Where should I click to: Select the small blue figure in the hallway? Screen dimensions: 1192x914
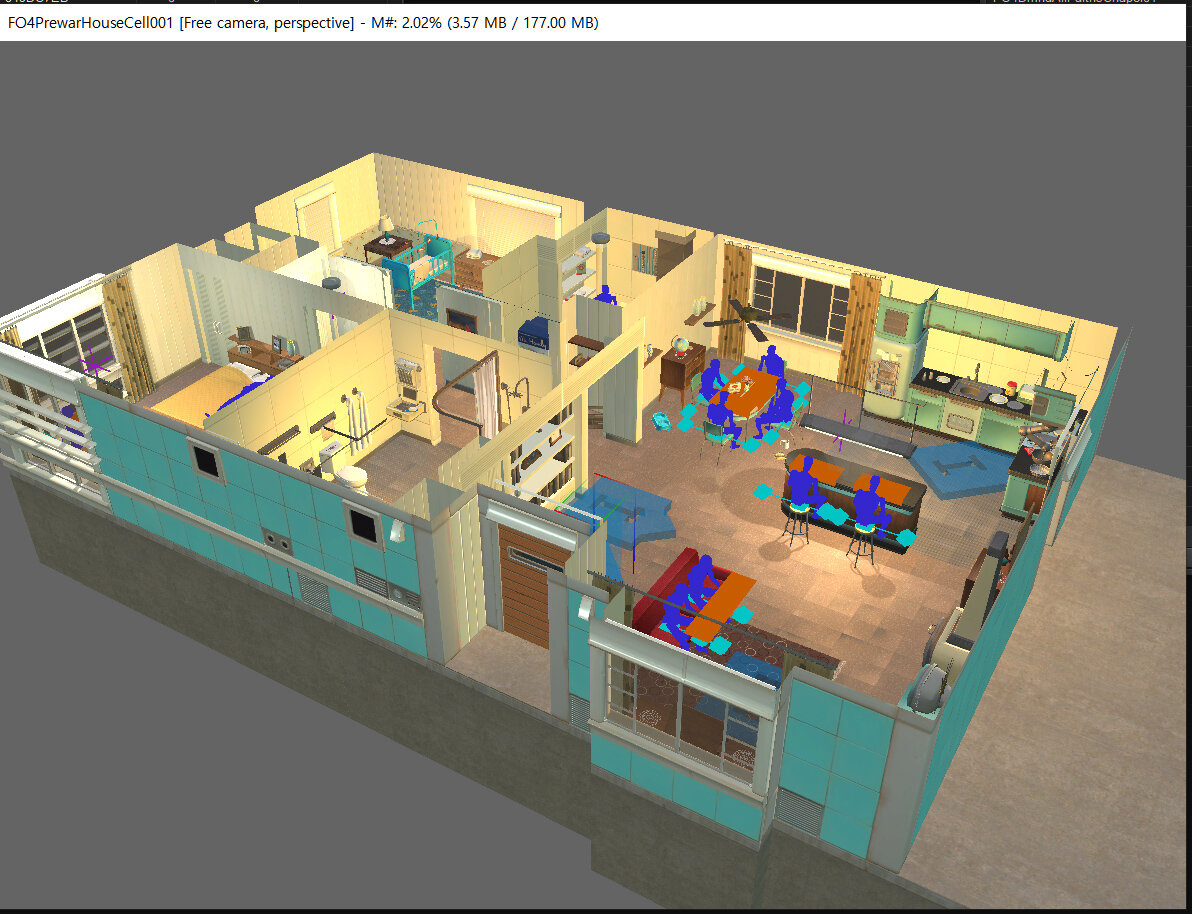pos(605,294)
